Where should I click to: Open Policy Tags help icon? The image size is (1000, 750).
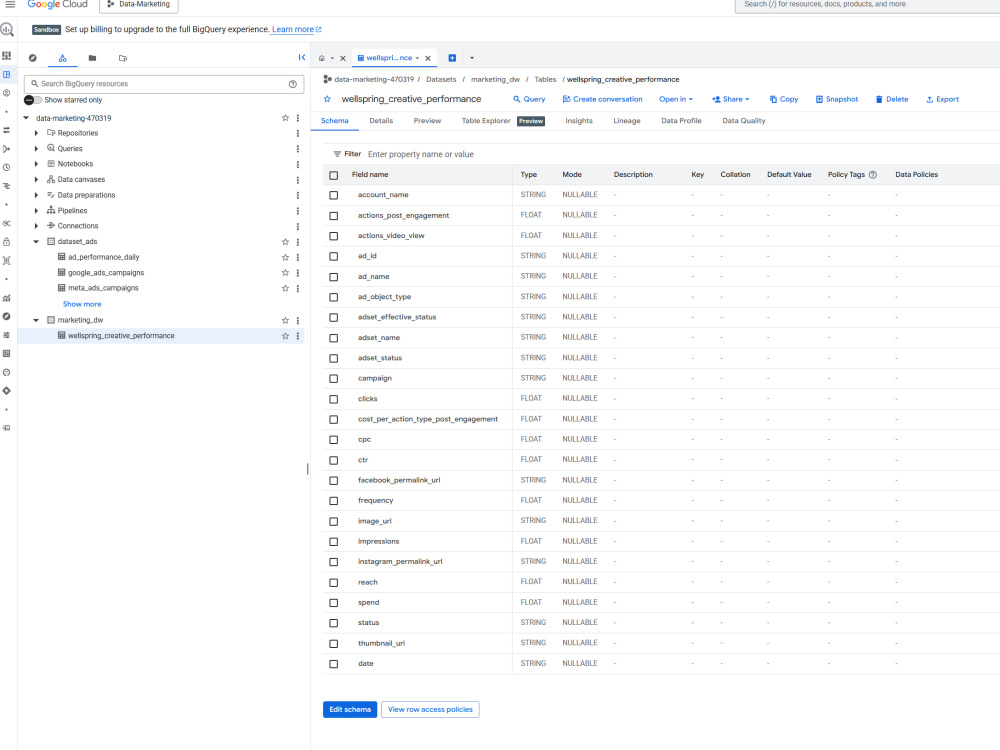pos(873,175)
